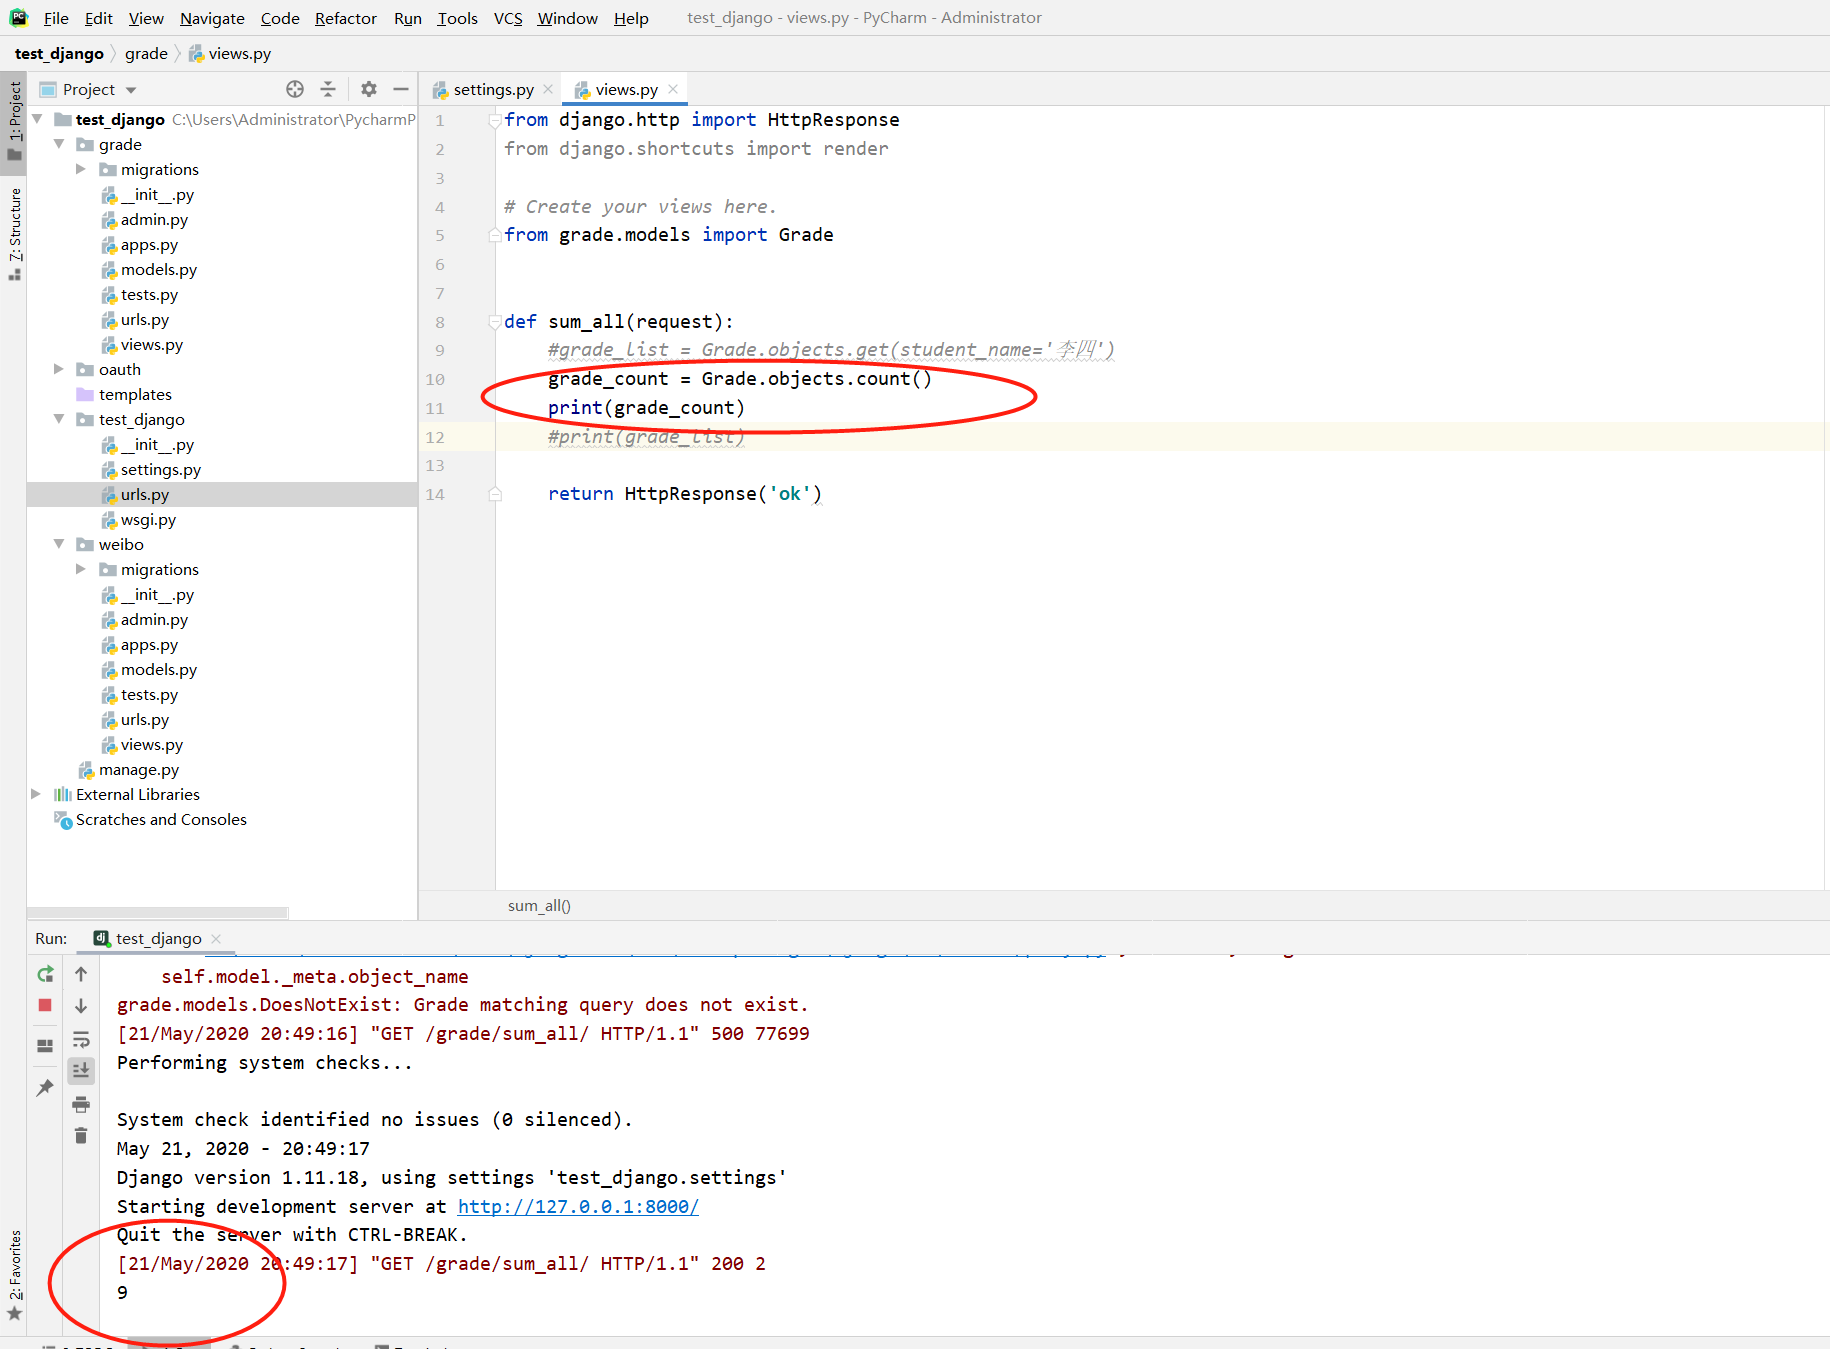This screenshot has width=1830, height=1349.
Task: Open the Refactor menu
Action: (346, 18)
